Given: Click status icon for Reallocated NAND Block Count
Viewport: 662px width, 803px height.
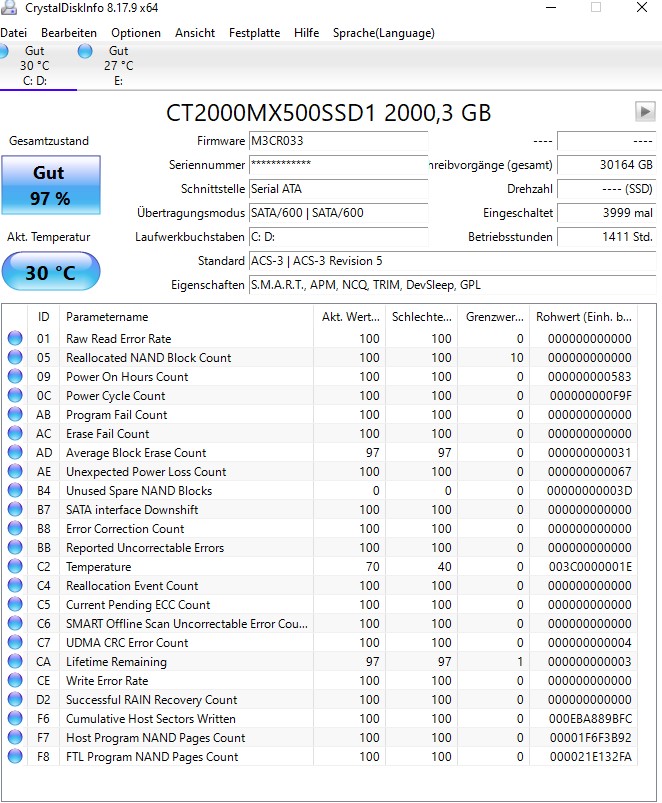Looking at the screenshot, I should pos(15,357).
